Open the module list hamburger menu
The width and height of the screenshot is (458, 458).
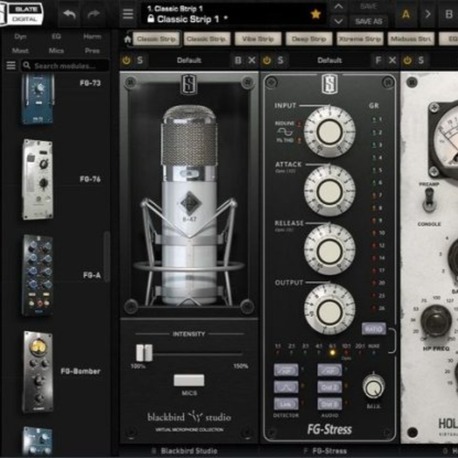coord(11,65)
